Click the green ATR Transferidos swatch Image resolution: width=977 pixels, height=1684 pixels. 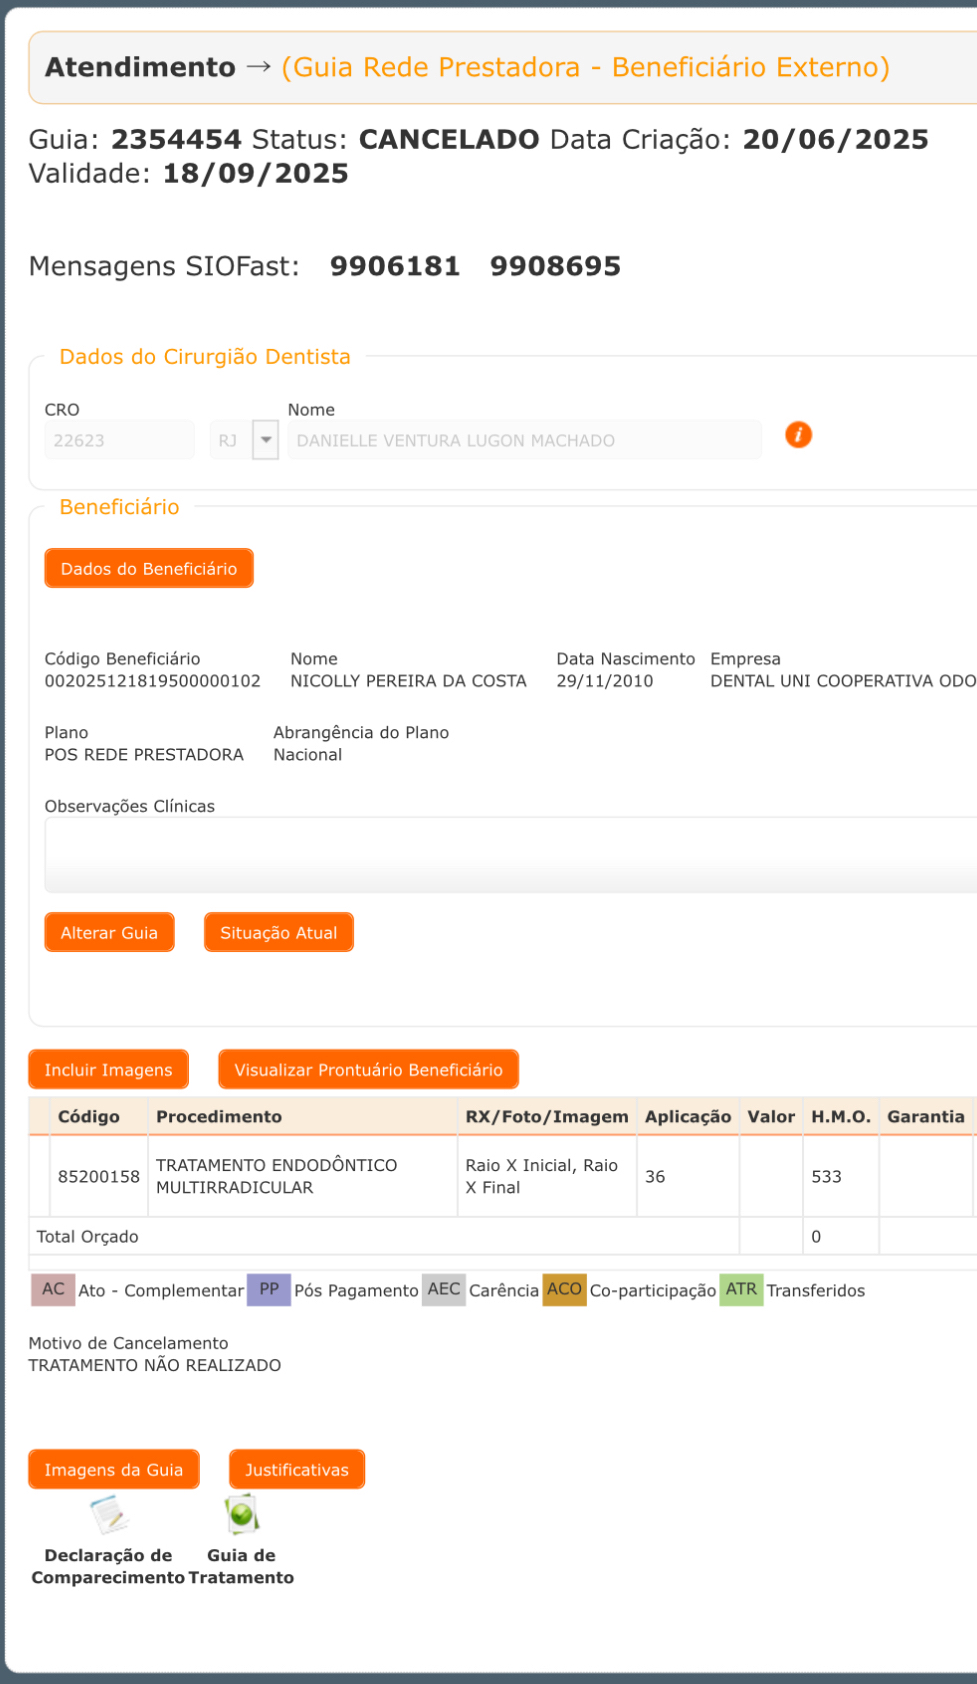pyautogui.click(x=741, y=1290)
